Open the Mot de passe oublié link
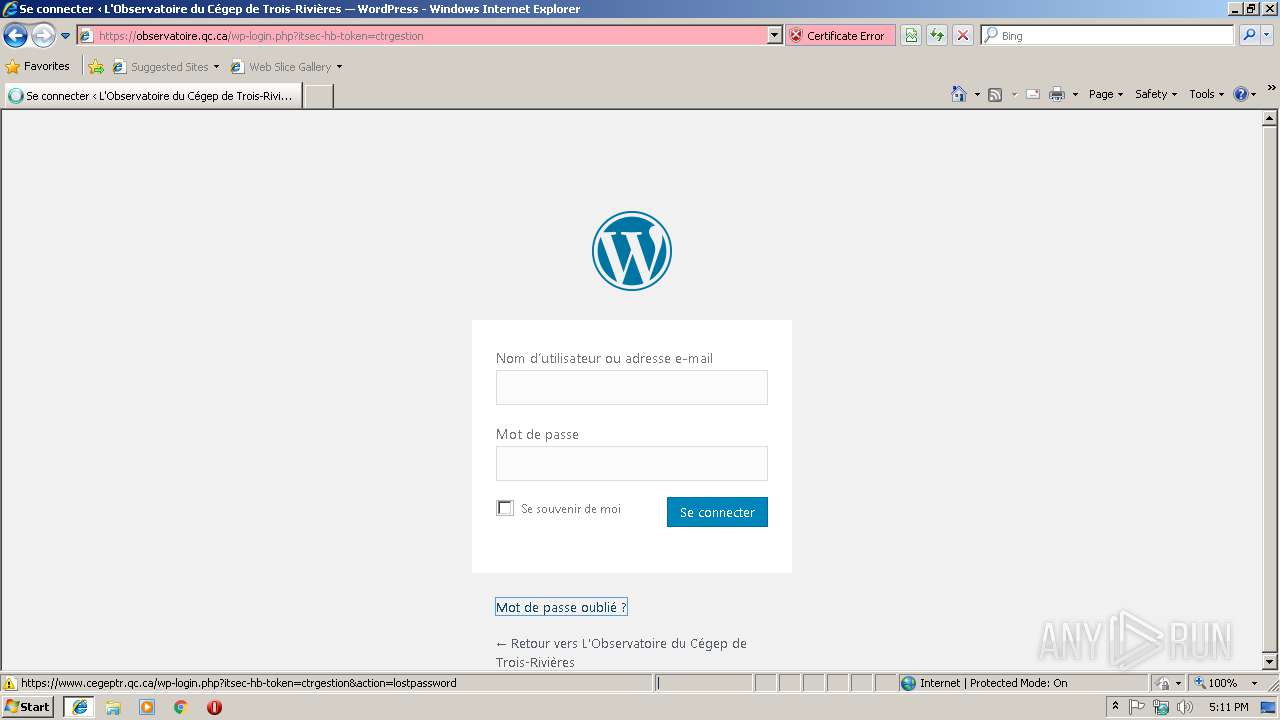This screenshot has width=1280, height=720. (561, 607)
